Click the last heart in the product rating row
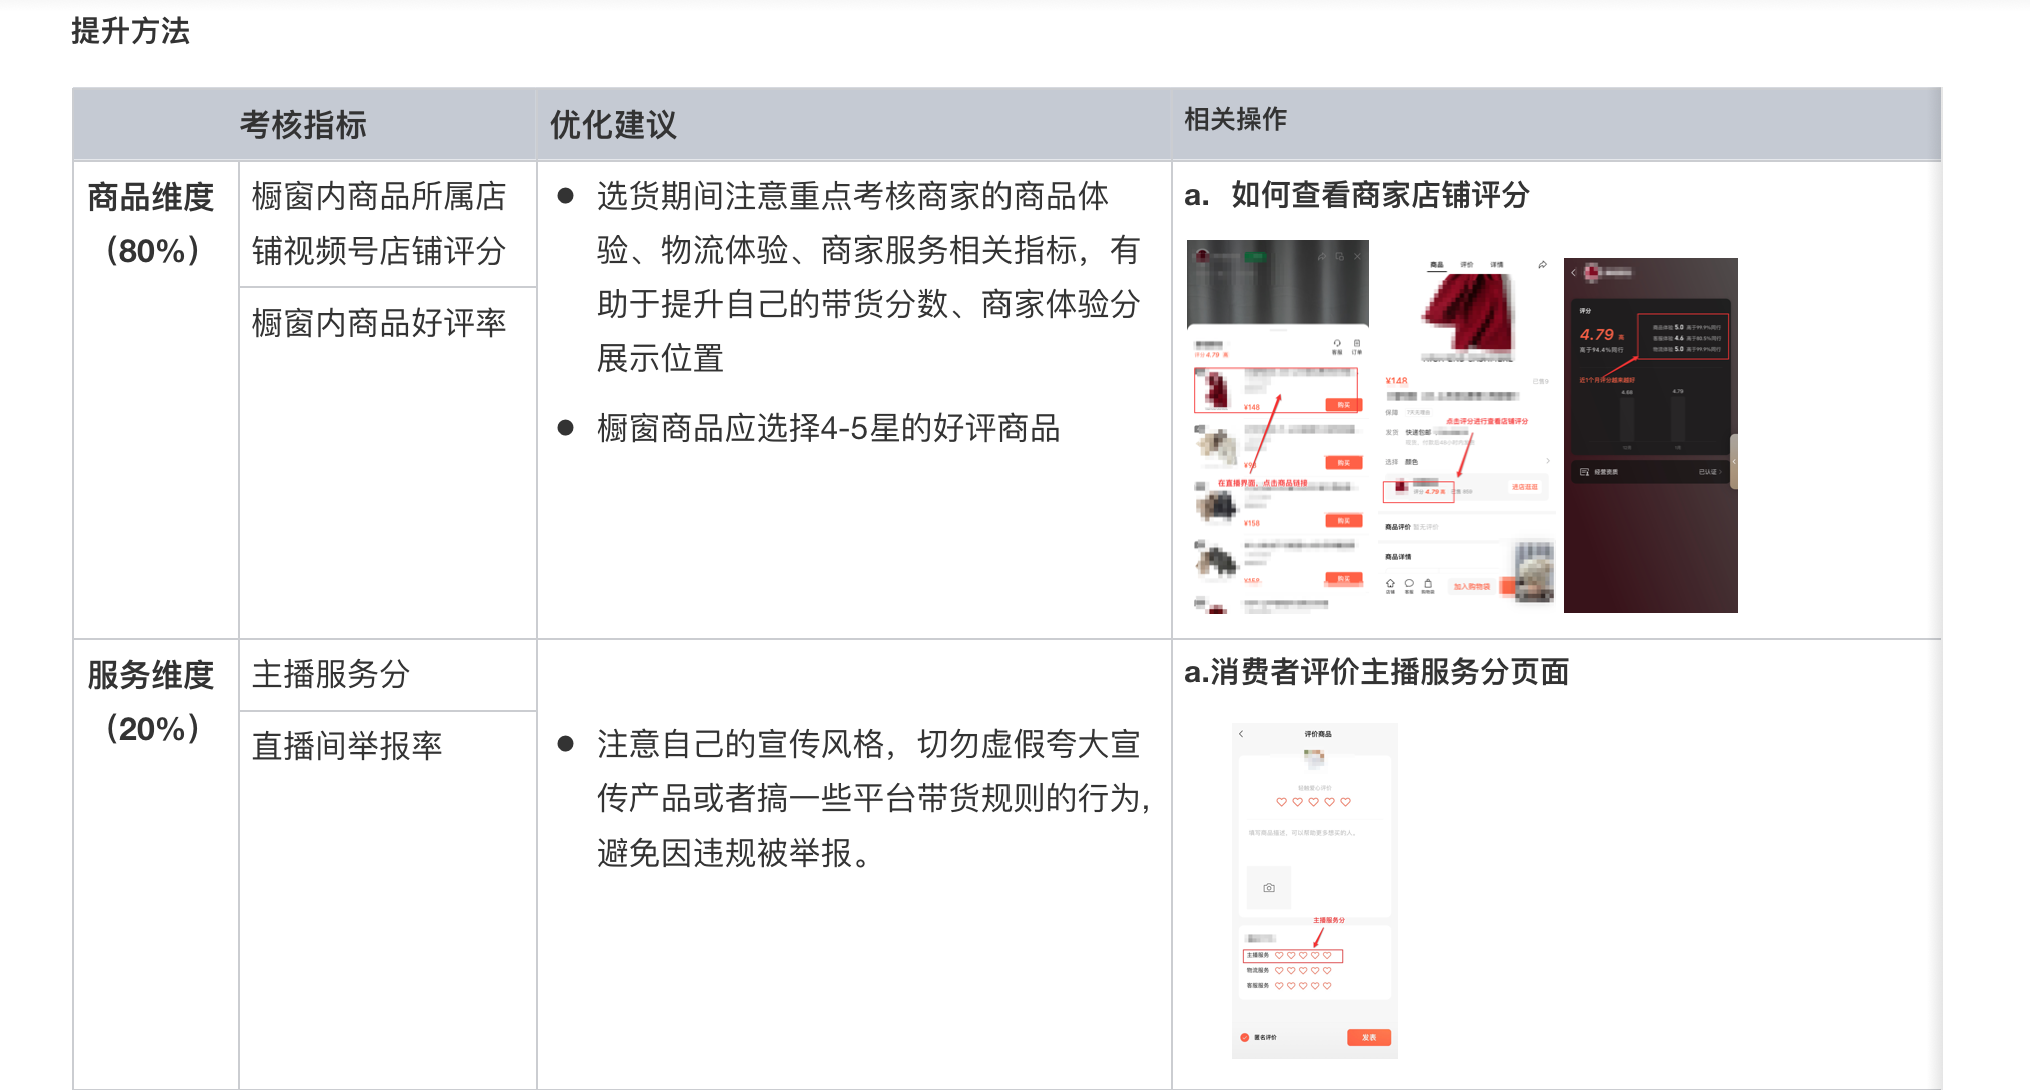Screen dimensions: 2030x1090 pyautogui.click(x=1345, y=802)
